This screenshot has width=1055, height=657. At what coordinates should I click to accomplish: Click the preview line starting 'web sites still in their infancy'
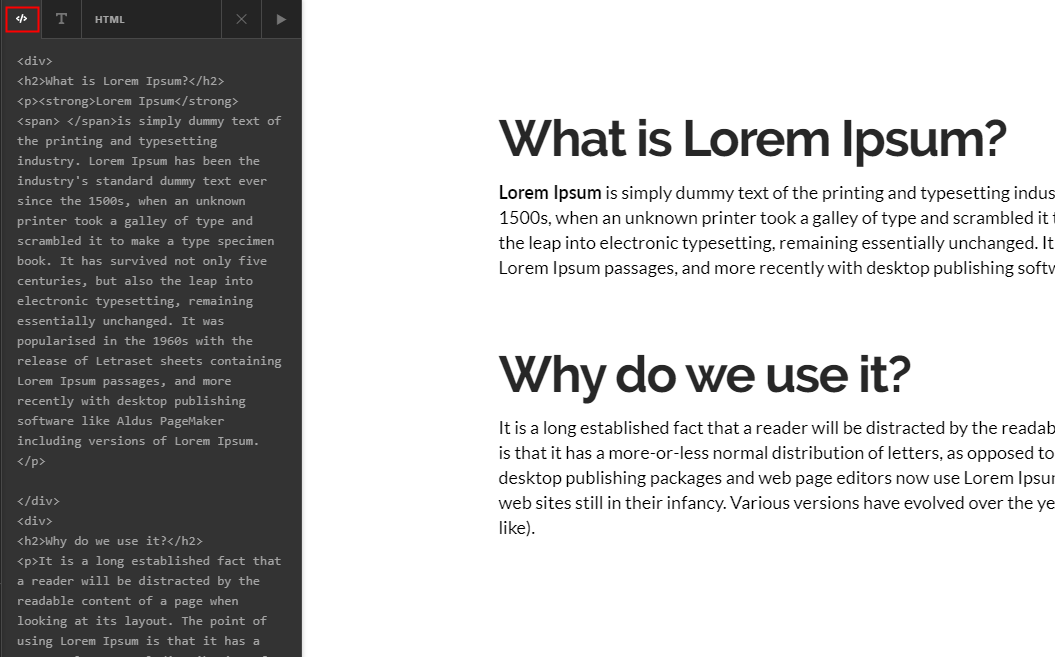(776, 503)
